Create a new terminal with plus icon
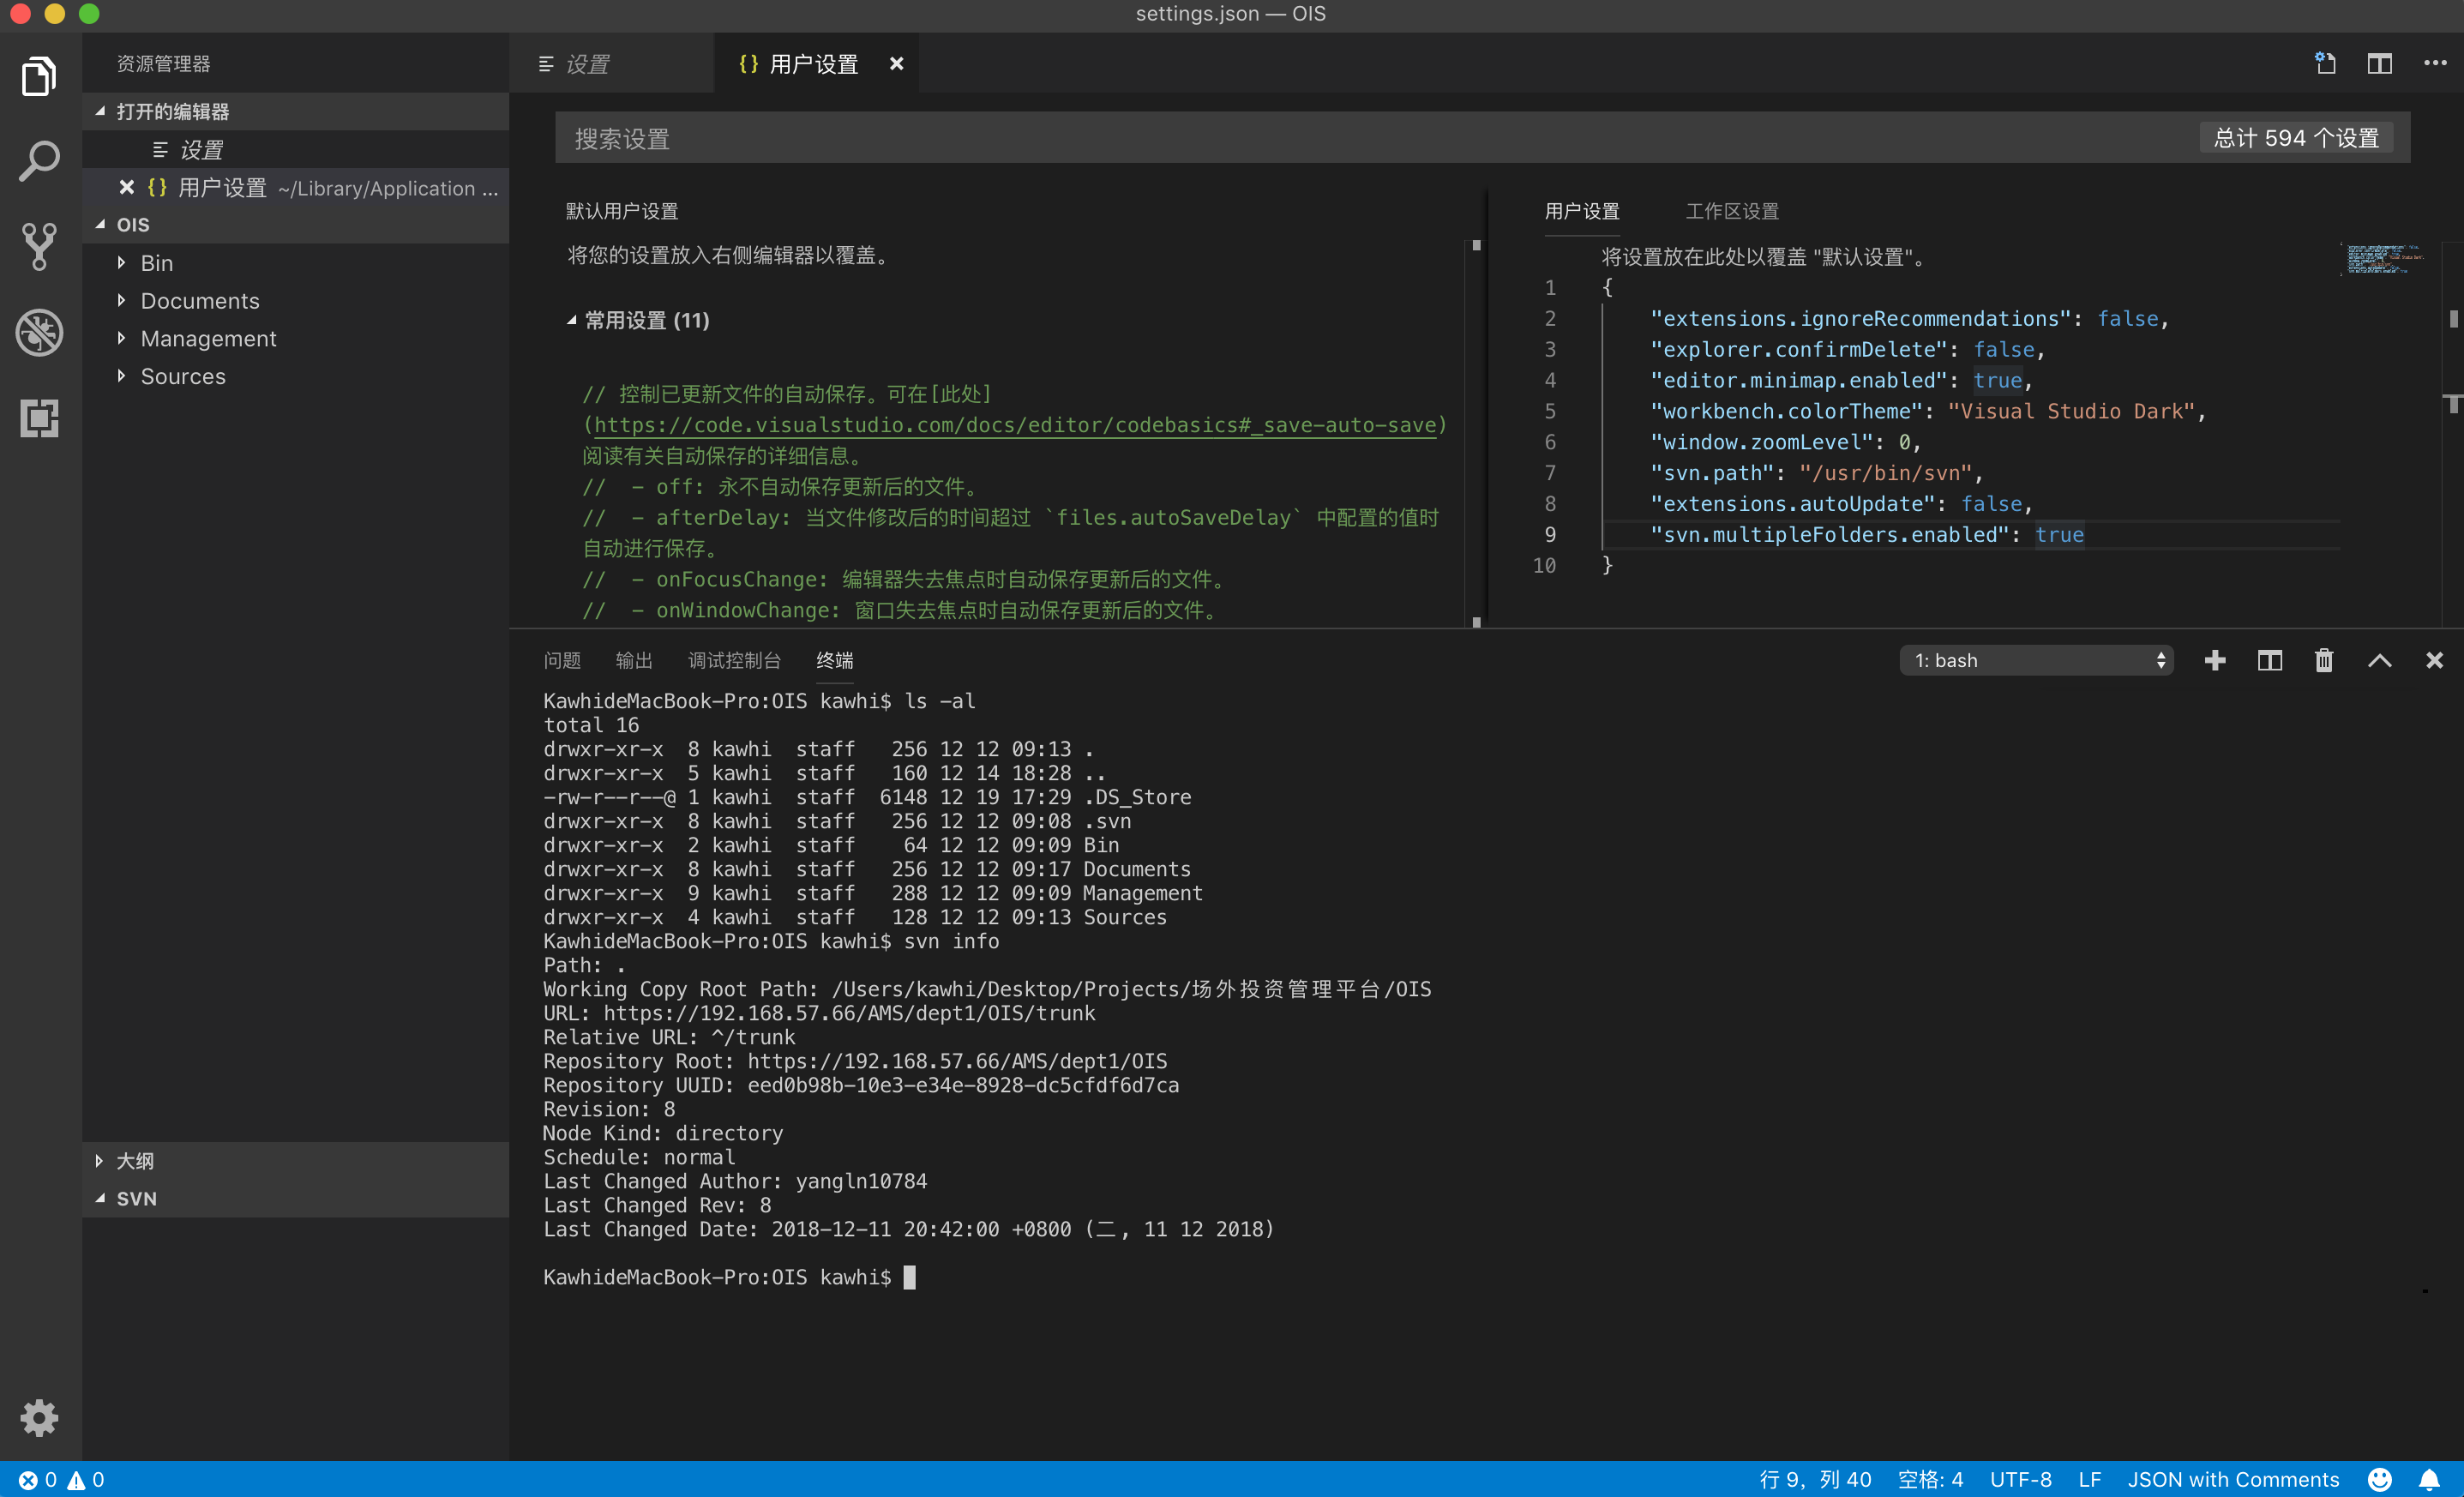The width and height of the screenshot is (2464, 1497). coord(2214,660)
